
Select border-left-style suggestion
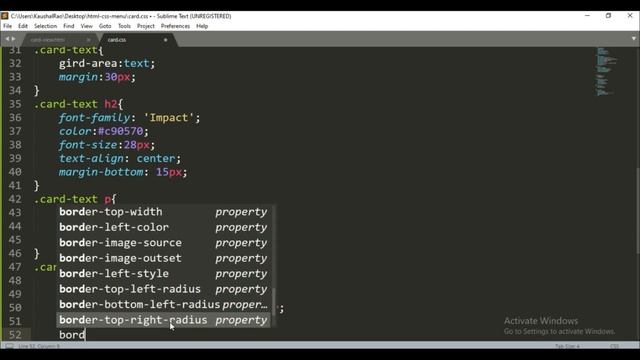tap(163, 274)
